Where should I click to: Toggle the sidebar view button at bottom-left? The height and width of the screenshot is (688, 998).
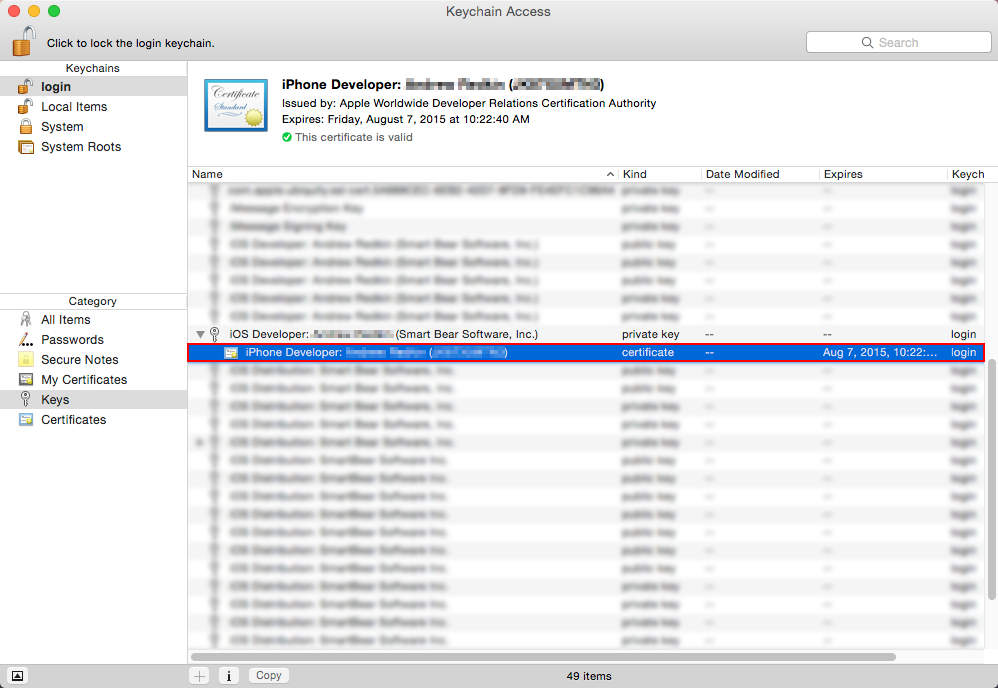17,676
